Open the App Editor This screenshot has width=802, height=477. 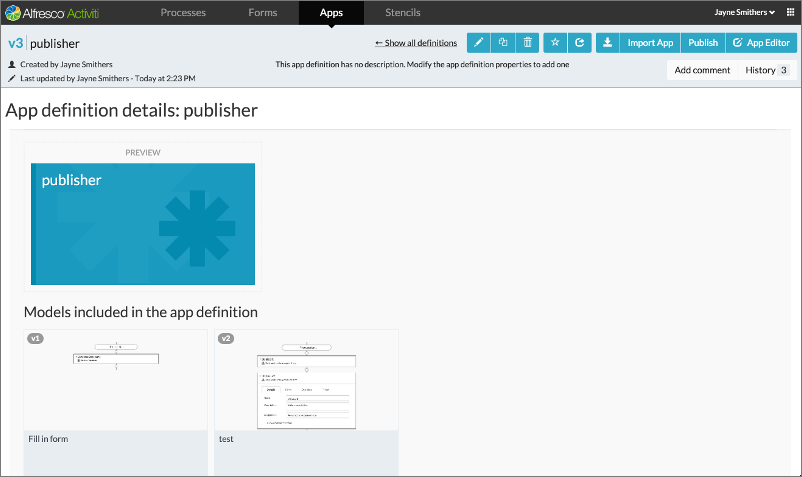click(x=761, y=43)
